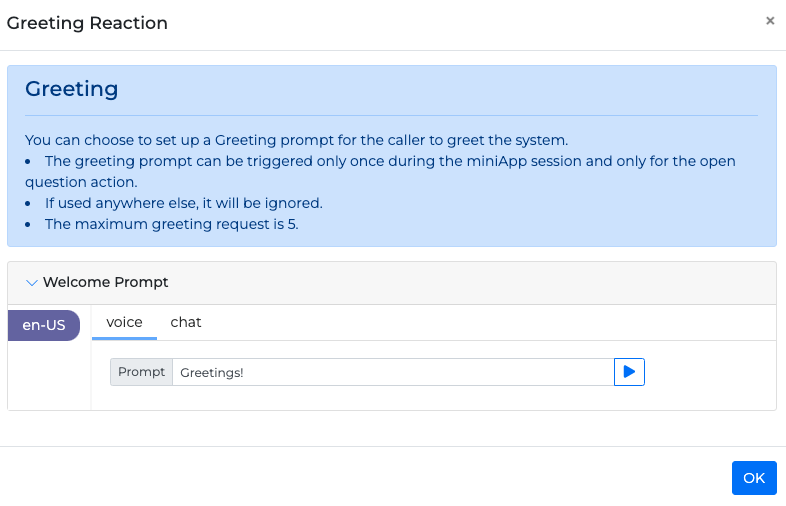Click the Greeting heading in the info box
Screen dimensions: 786x506
tap(72, 89)
